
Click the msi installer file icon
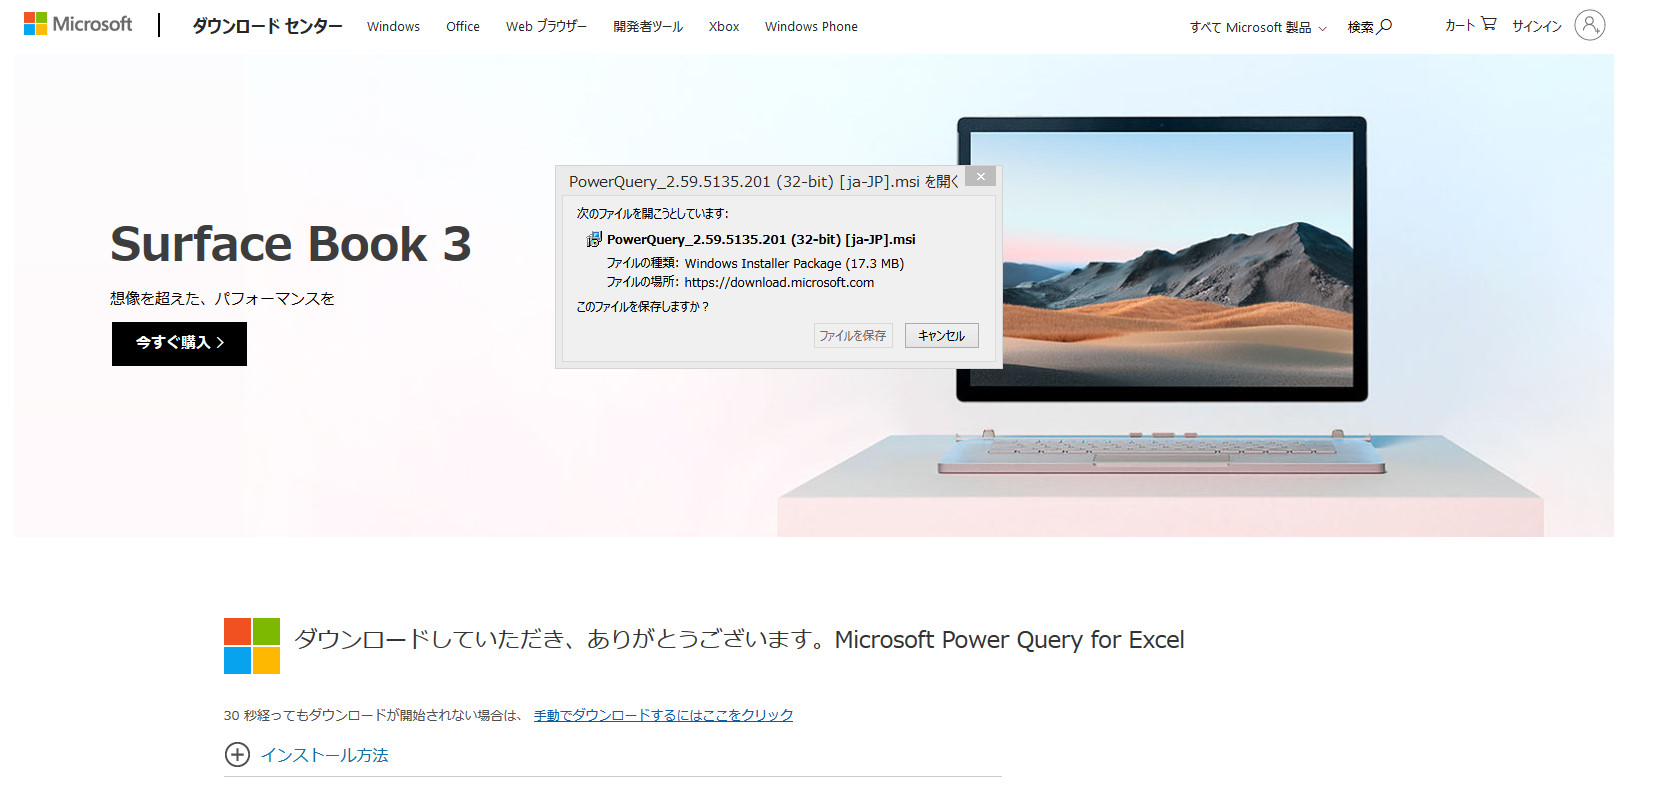pyautogui.click(x=594, y=239)
